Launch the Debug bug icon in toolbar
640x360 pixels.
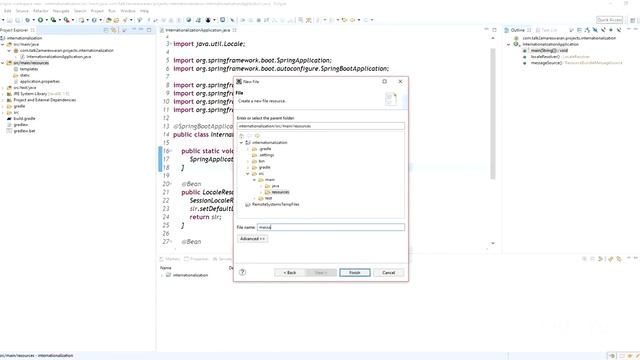pyautogui.click(x=27, y=20)
